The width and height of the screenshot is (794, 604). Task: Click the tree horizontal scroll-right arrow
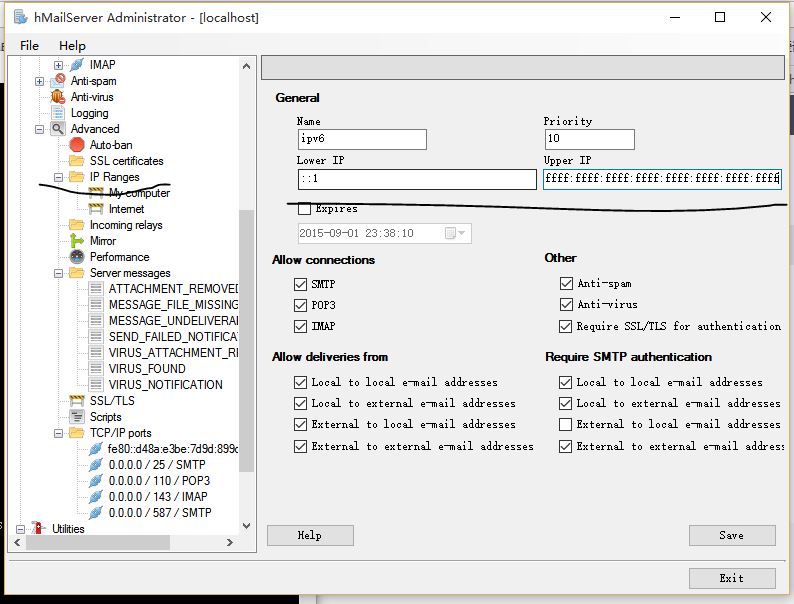(x=230, y=542)
